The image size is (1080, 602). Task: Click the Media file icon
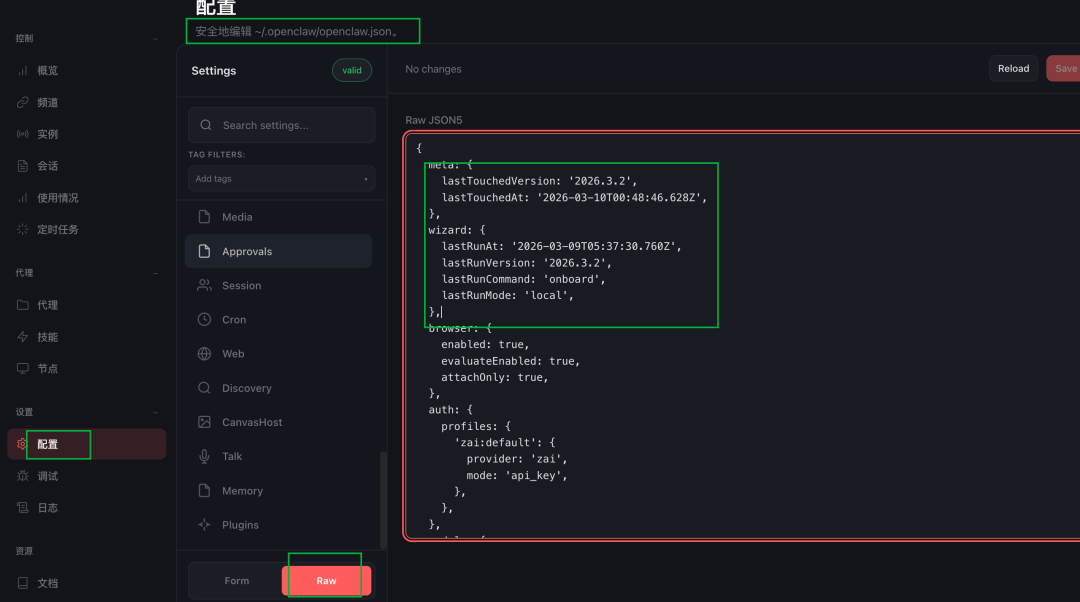coord(204,217)
